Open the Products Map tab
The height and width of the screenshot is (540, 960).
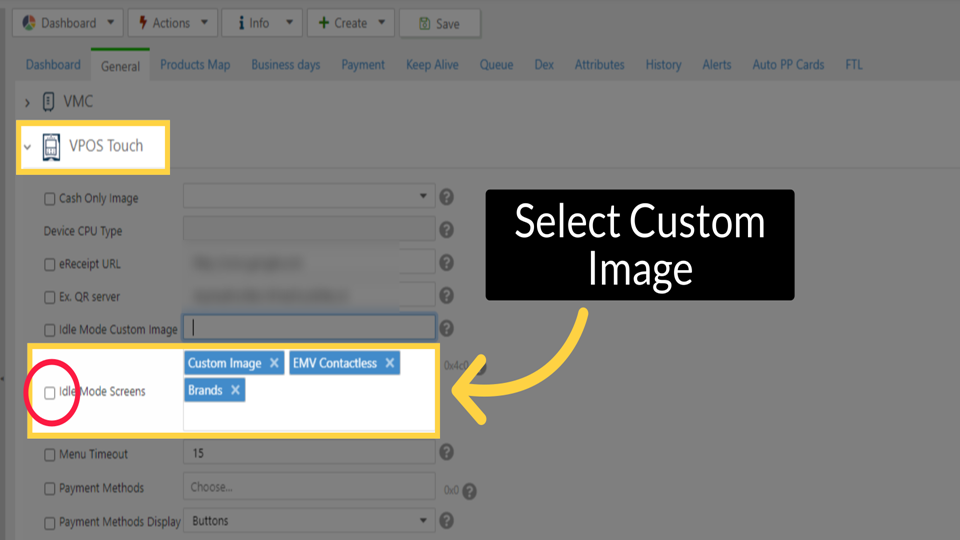195,65
